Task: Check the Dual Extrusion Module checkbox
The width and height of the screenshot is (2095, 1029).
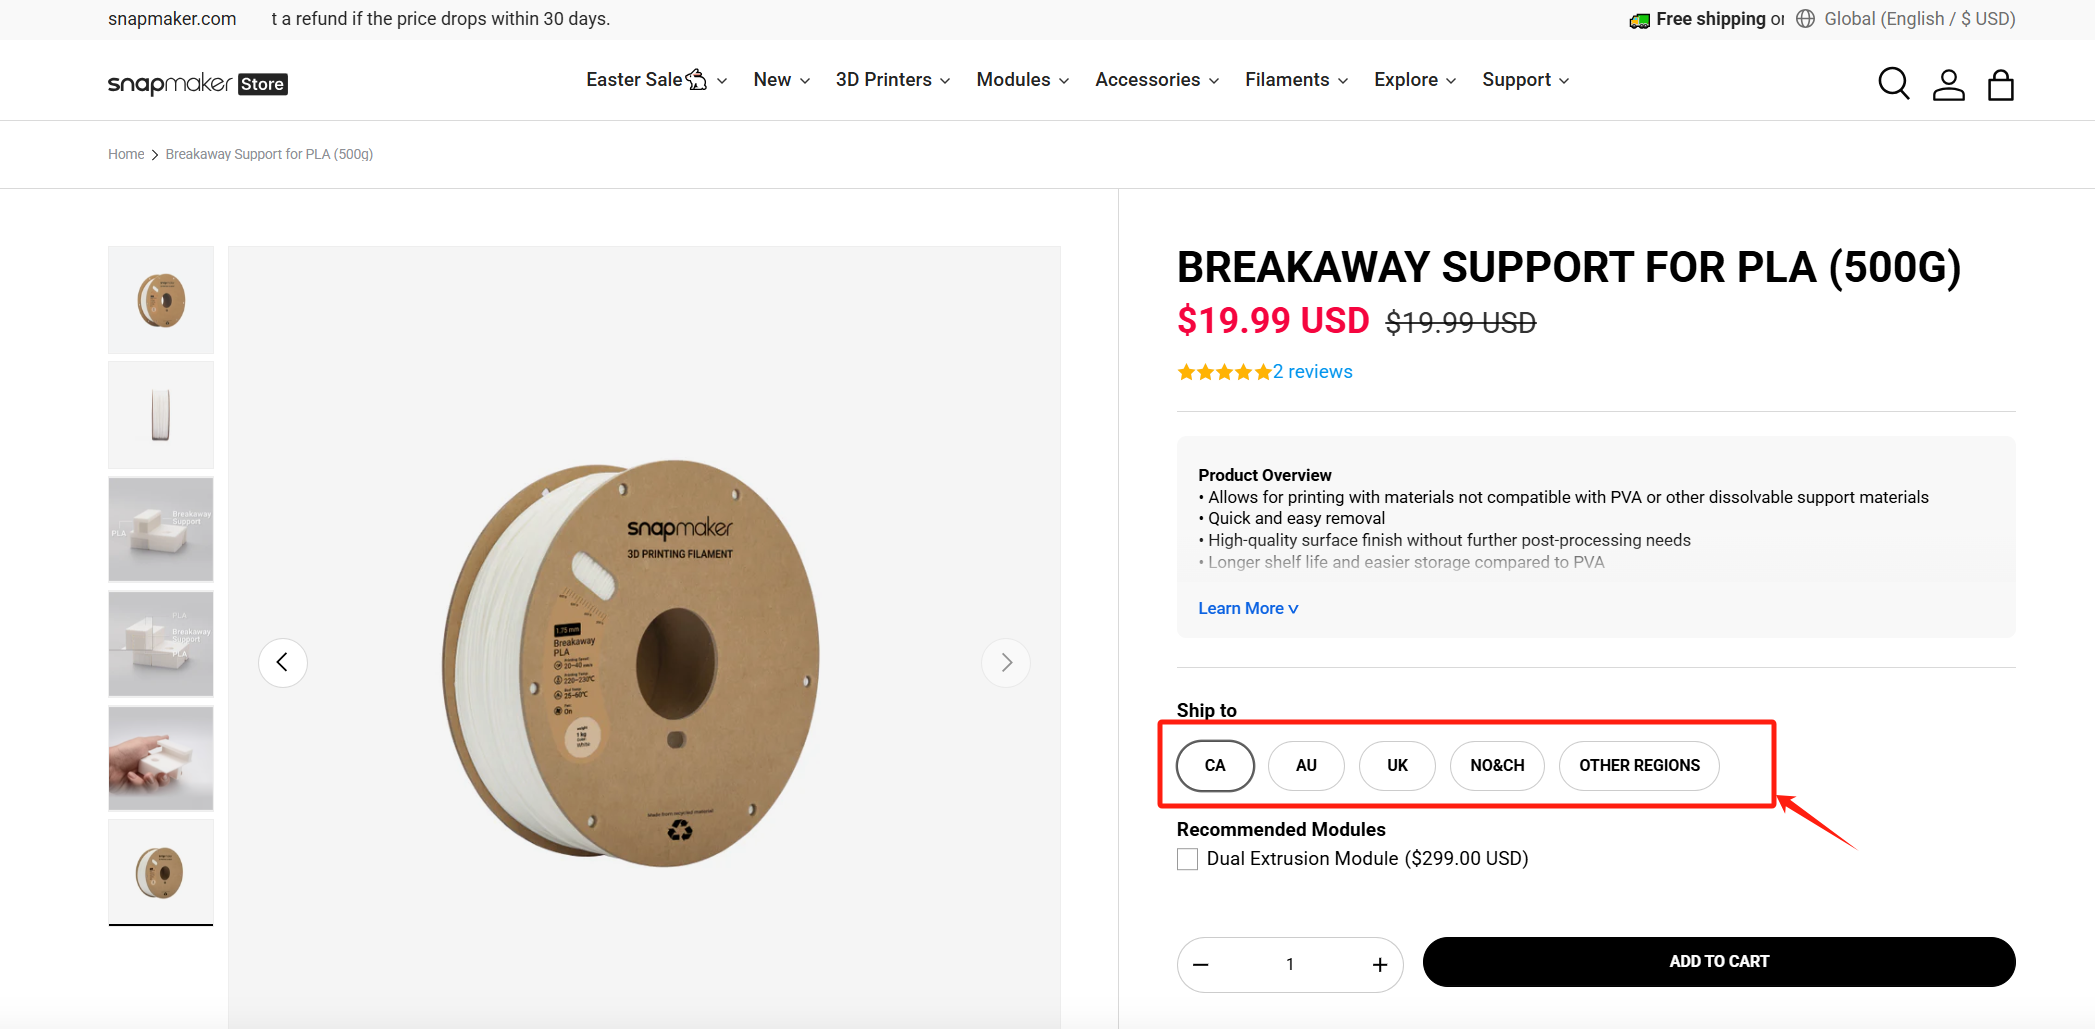Action: (x=1187, y=859)
